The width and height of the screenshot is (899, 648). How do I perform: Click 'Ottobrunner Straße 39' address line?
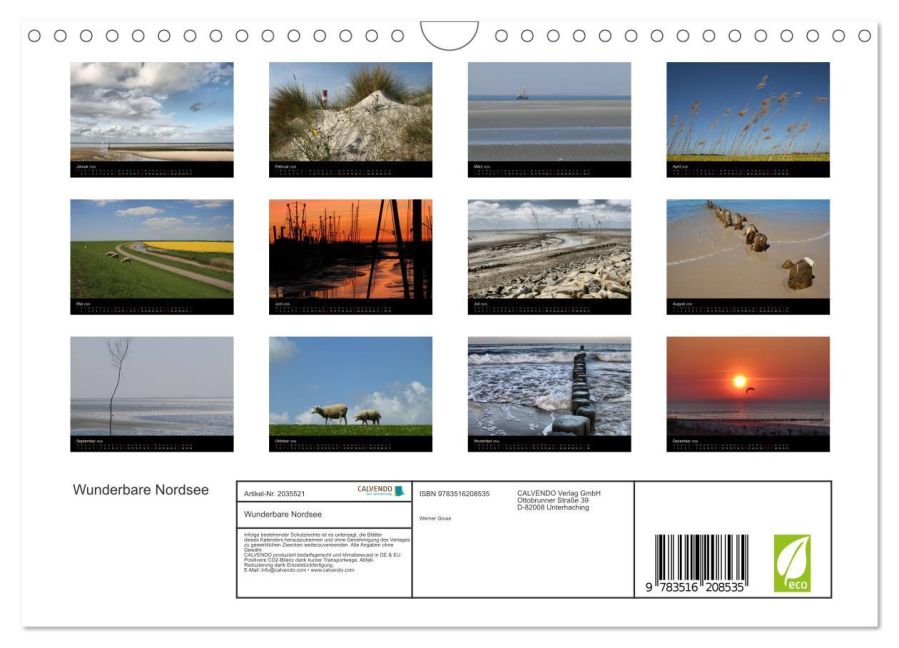point(553,500)
